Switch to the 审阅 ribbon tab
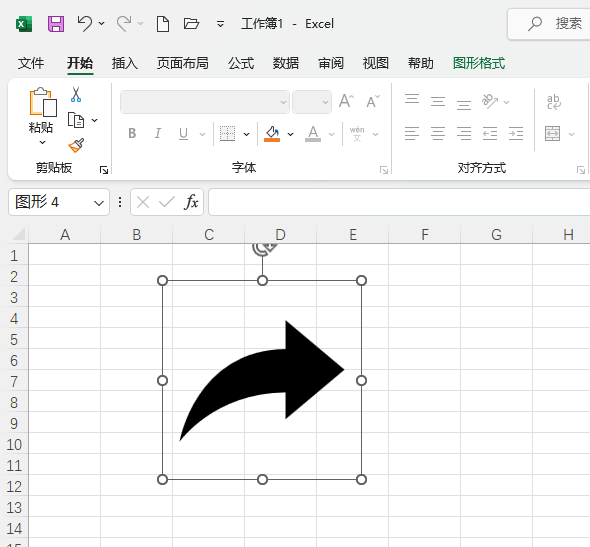Viewport: 590px width, 547px height. (x=331, y=63)
